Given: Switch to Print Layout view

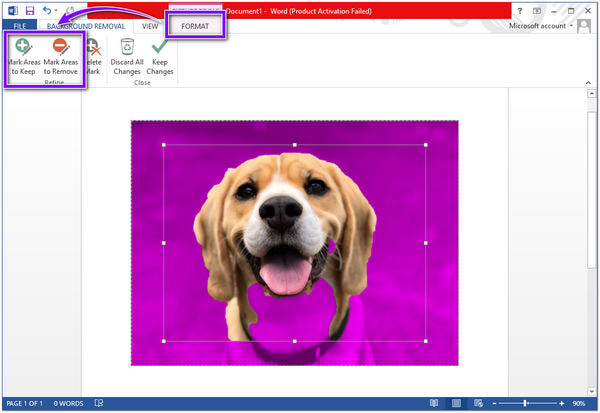Looking at the screenshot, I should point(456,403).
